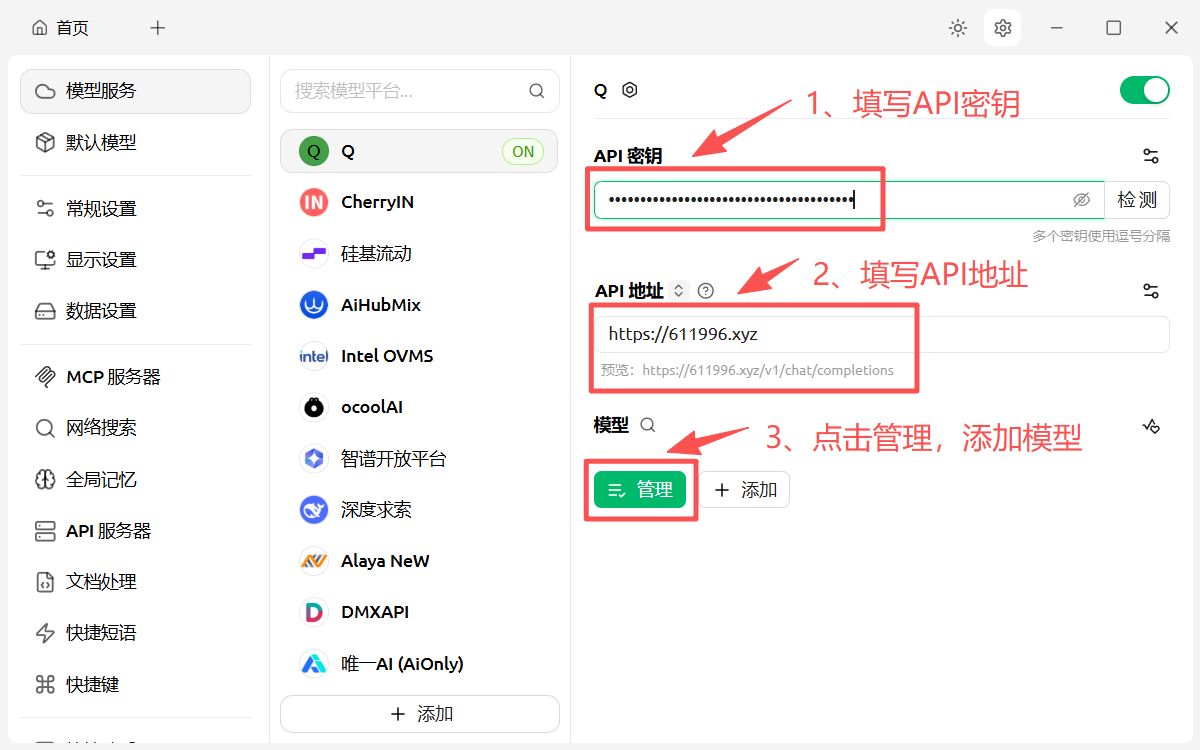Select the ocoolAI provider
This screenshot has height=750, width=1200.
click(419, 407)
